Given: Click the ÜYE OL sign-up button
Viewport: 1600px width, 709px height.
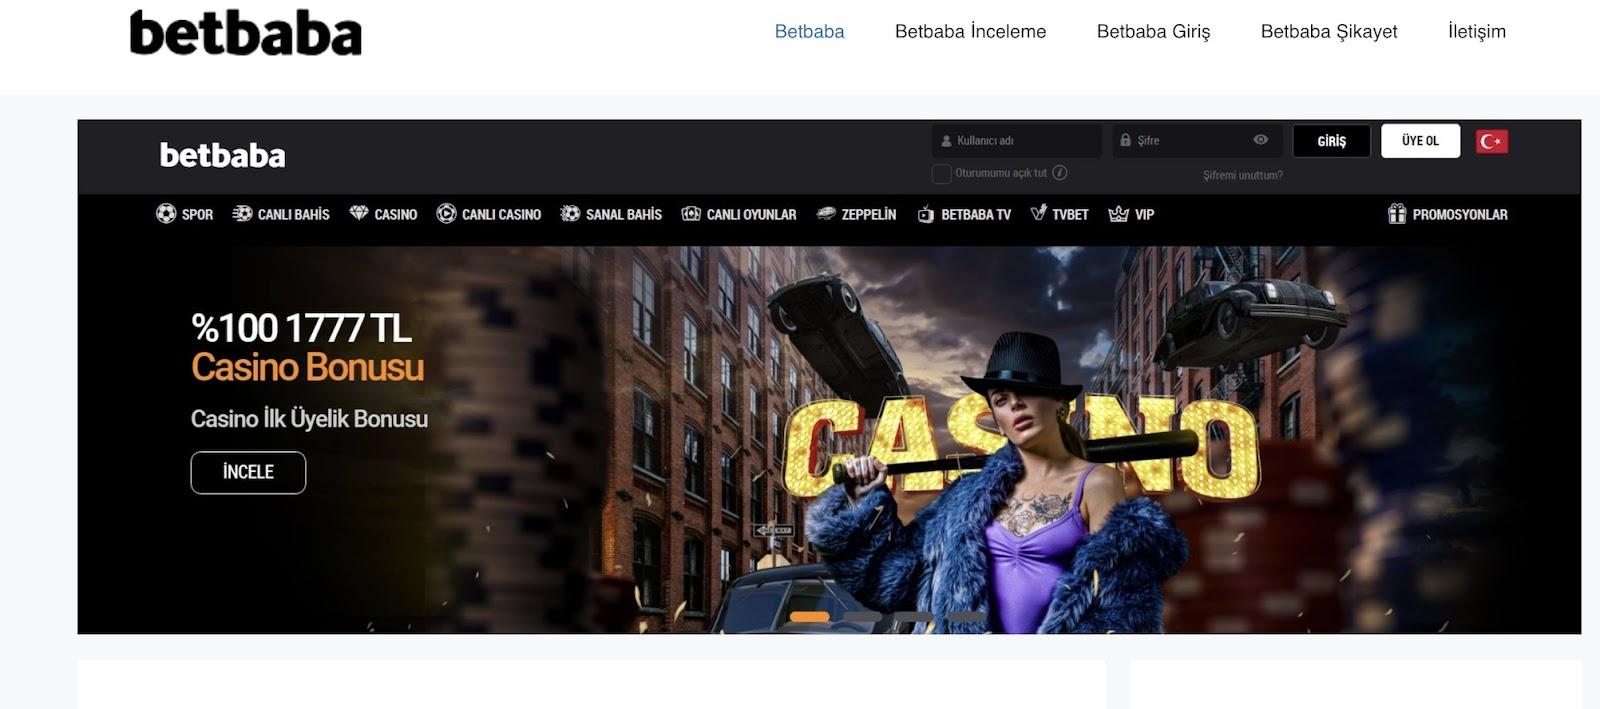Looking at the screenshot, I should 1420,141.
